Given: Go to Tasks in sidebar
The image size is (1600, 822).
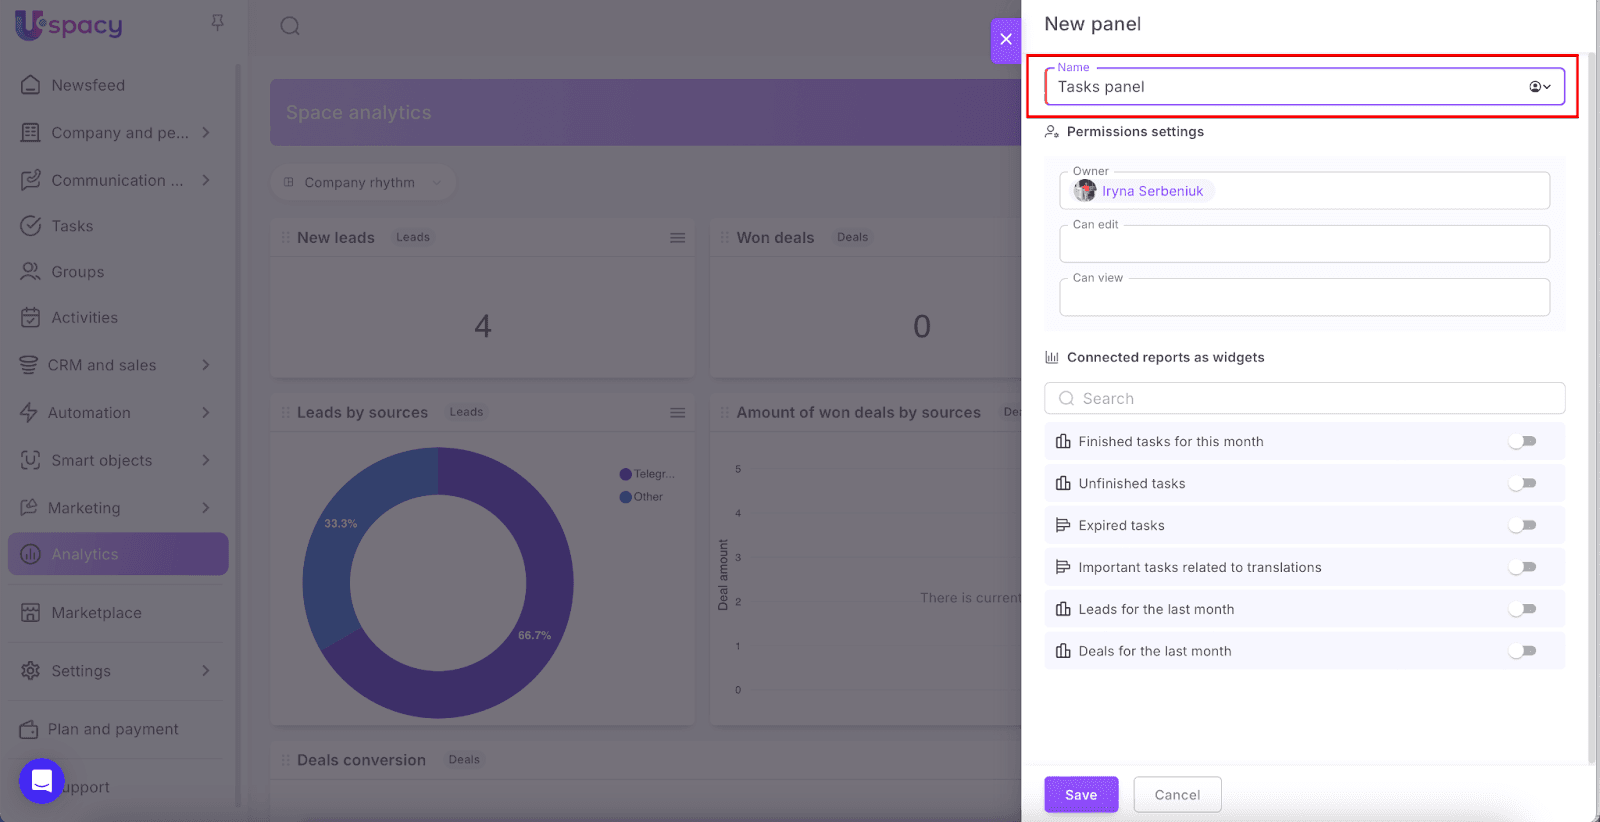Looking at the screenshot, I should tap(72, 226).
